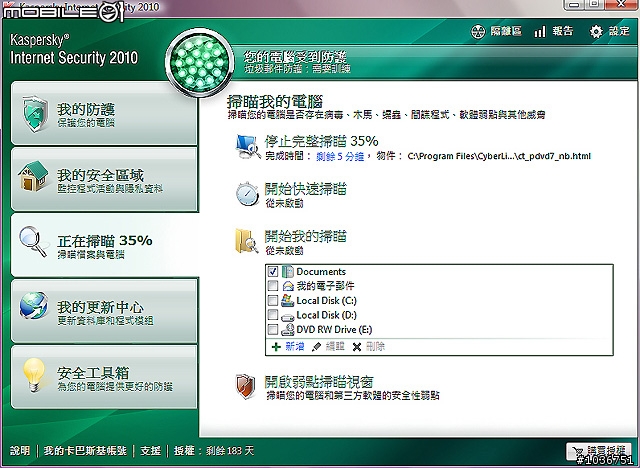Click the scanned file path ct_pdvd7_nb.html

coord(499,156)
